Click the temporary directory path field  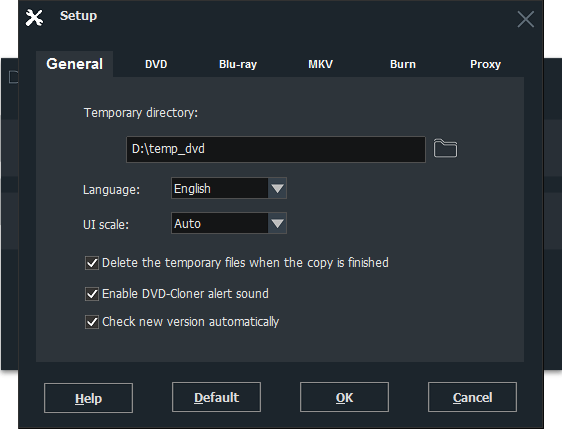pos(276,149)
